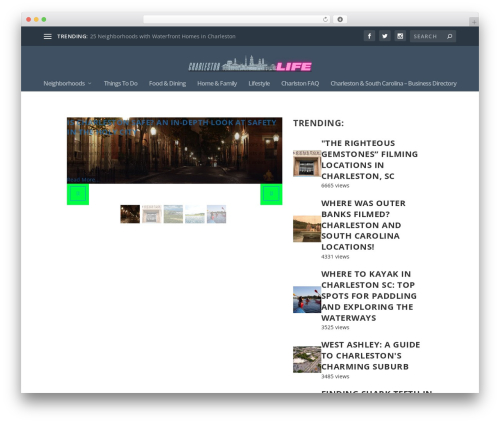Image resolution: width=500 pixels, height=423 pixels.
Task: Go to next slide with right green arrow
Action: coord(271,194)
